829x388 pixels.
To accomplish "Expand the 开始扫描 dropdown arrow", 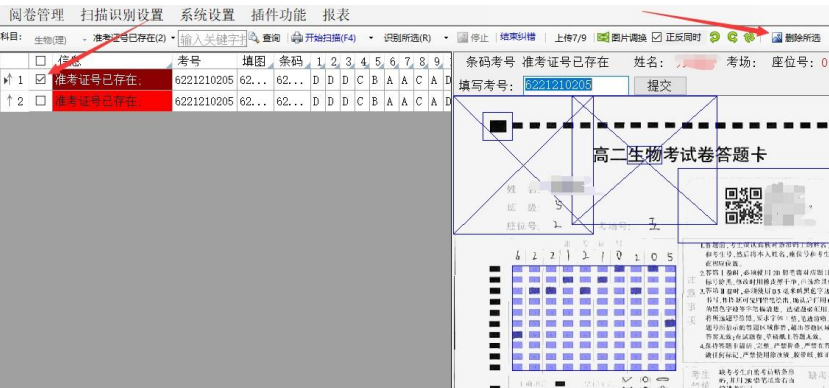I will (371, 38).
